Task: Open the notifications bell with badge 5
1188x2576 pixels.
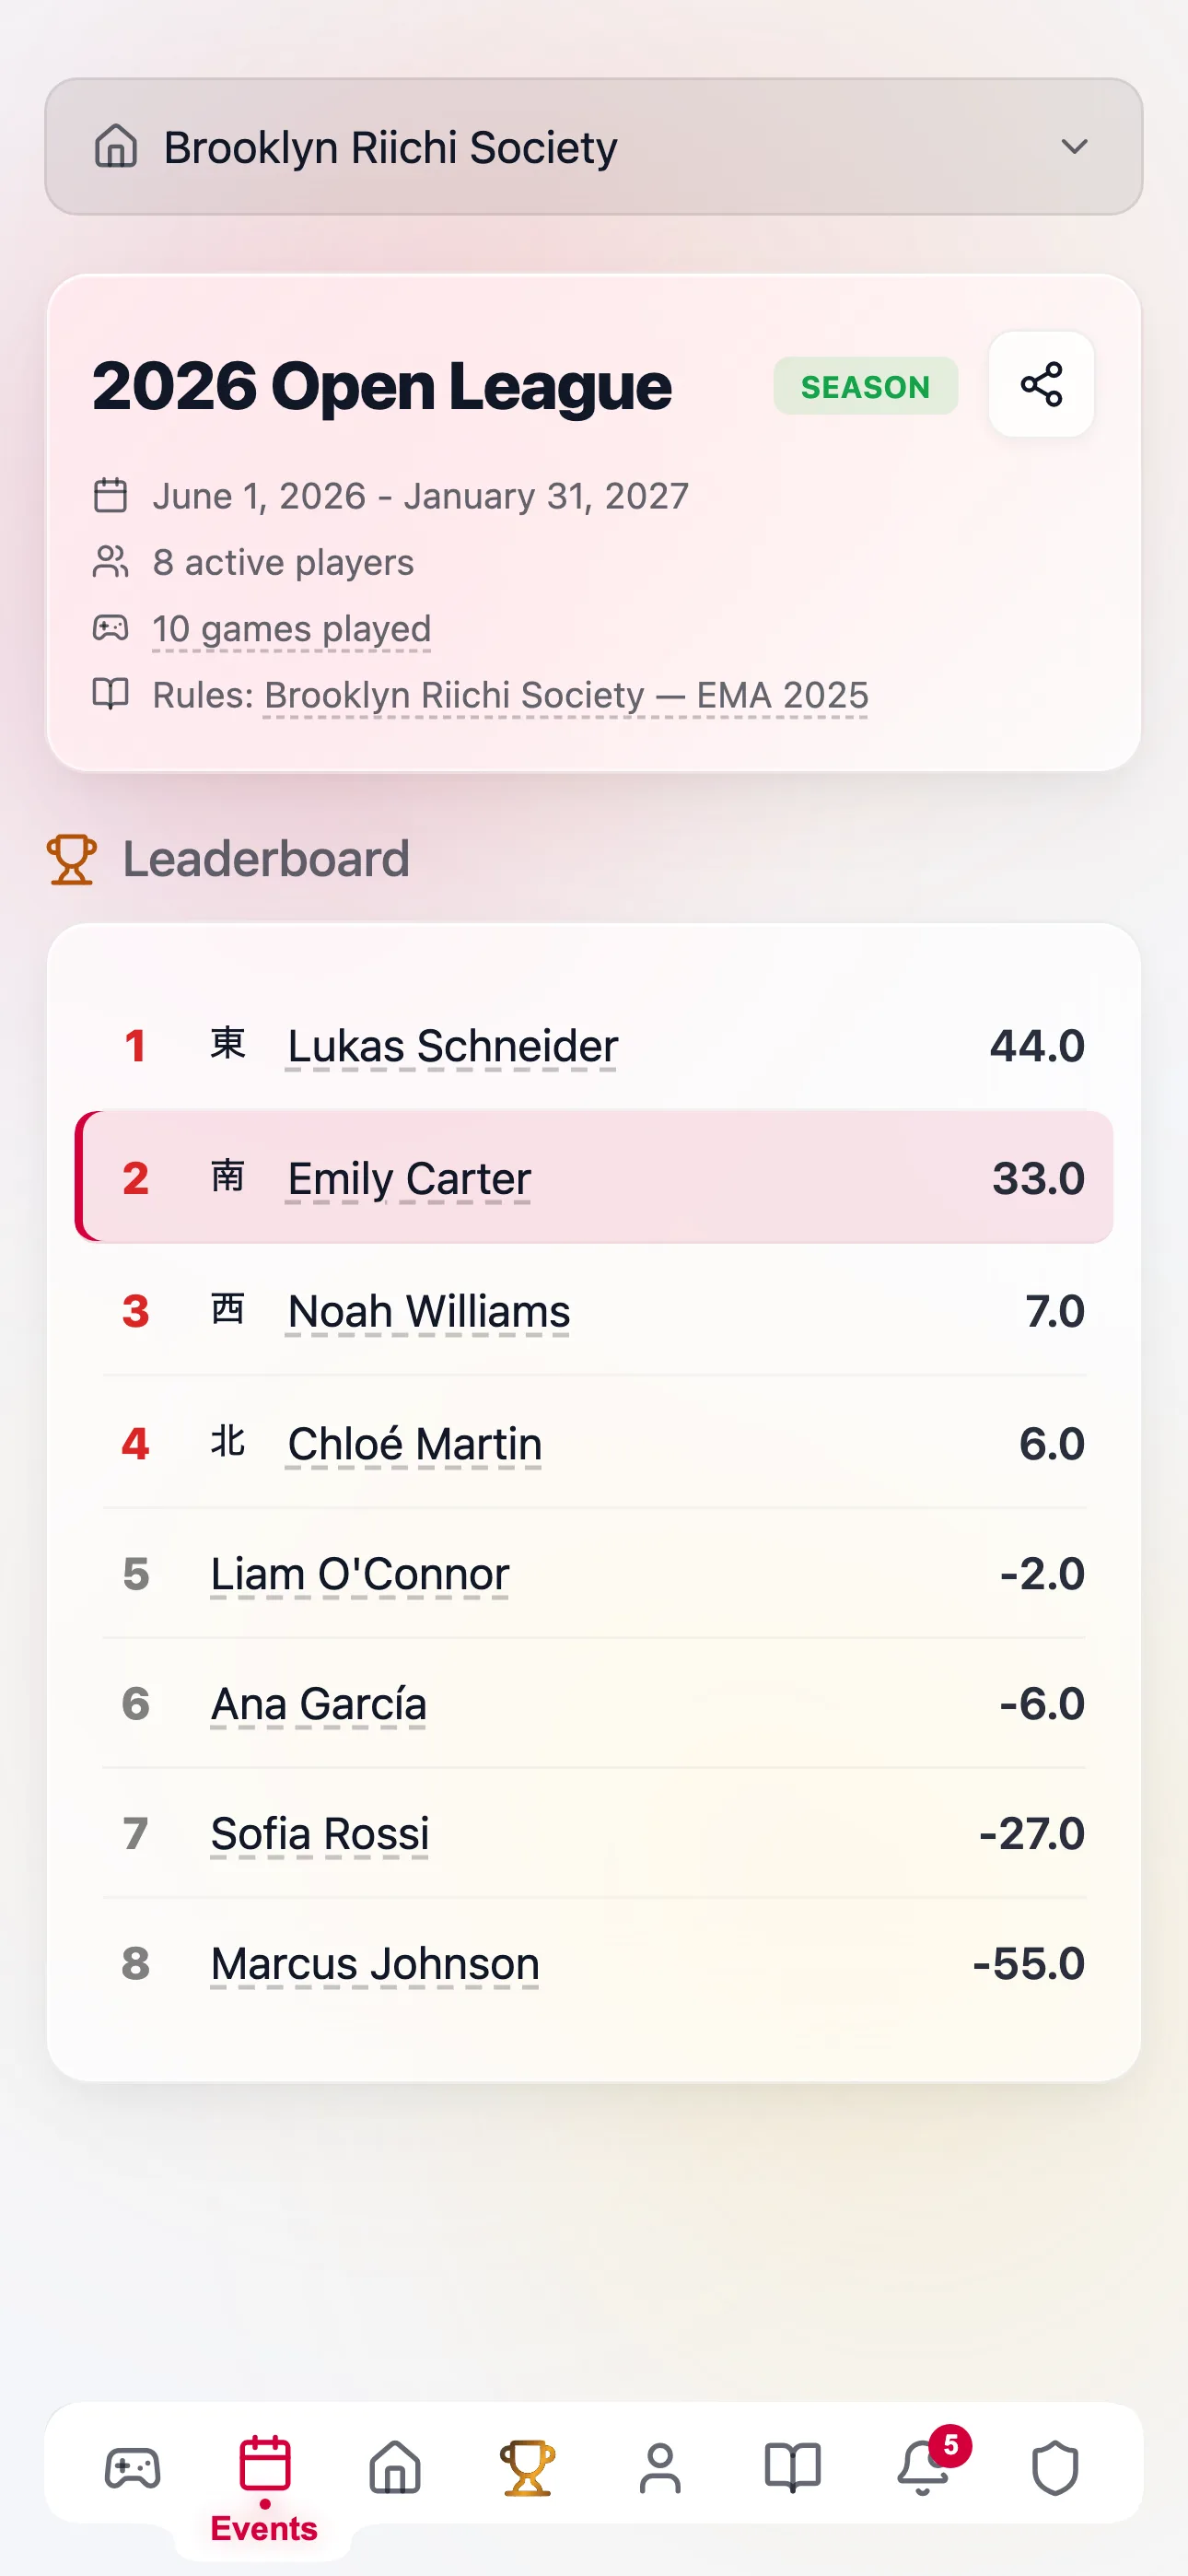Action: [924, 2468]
